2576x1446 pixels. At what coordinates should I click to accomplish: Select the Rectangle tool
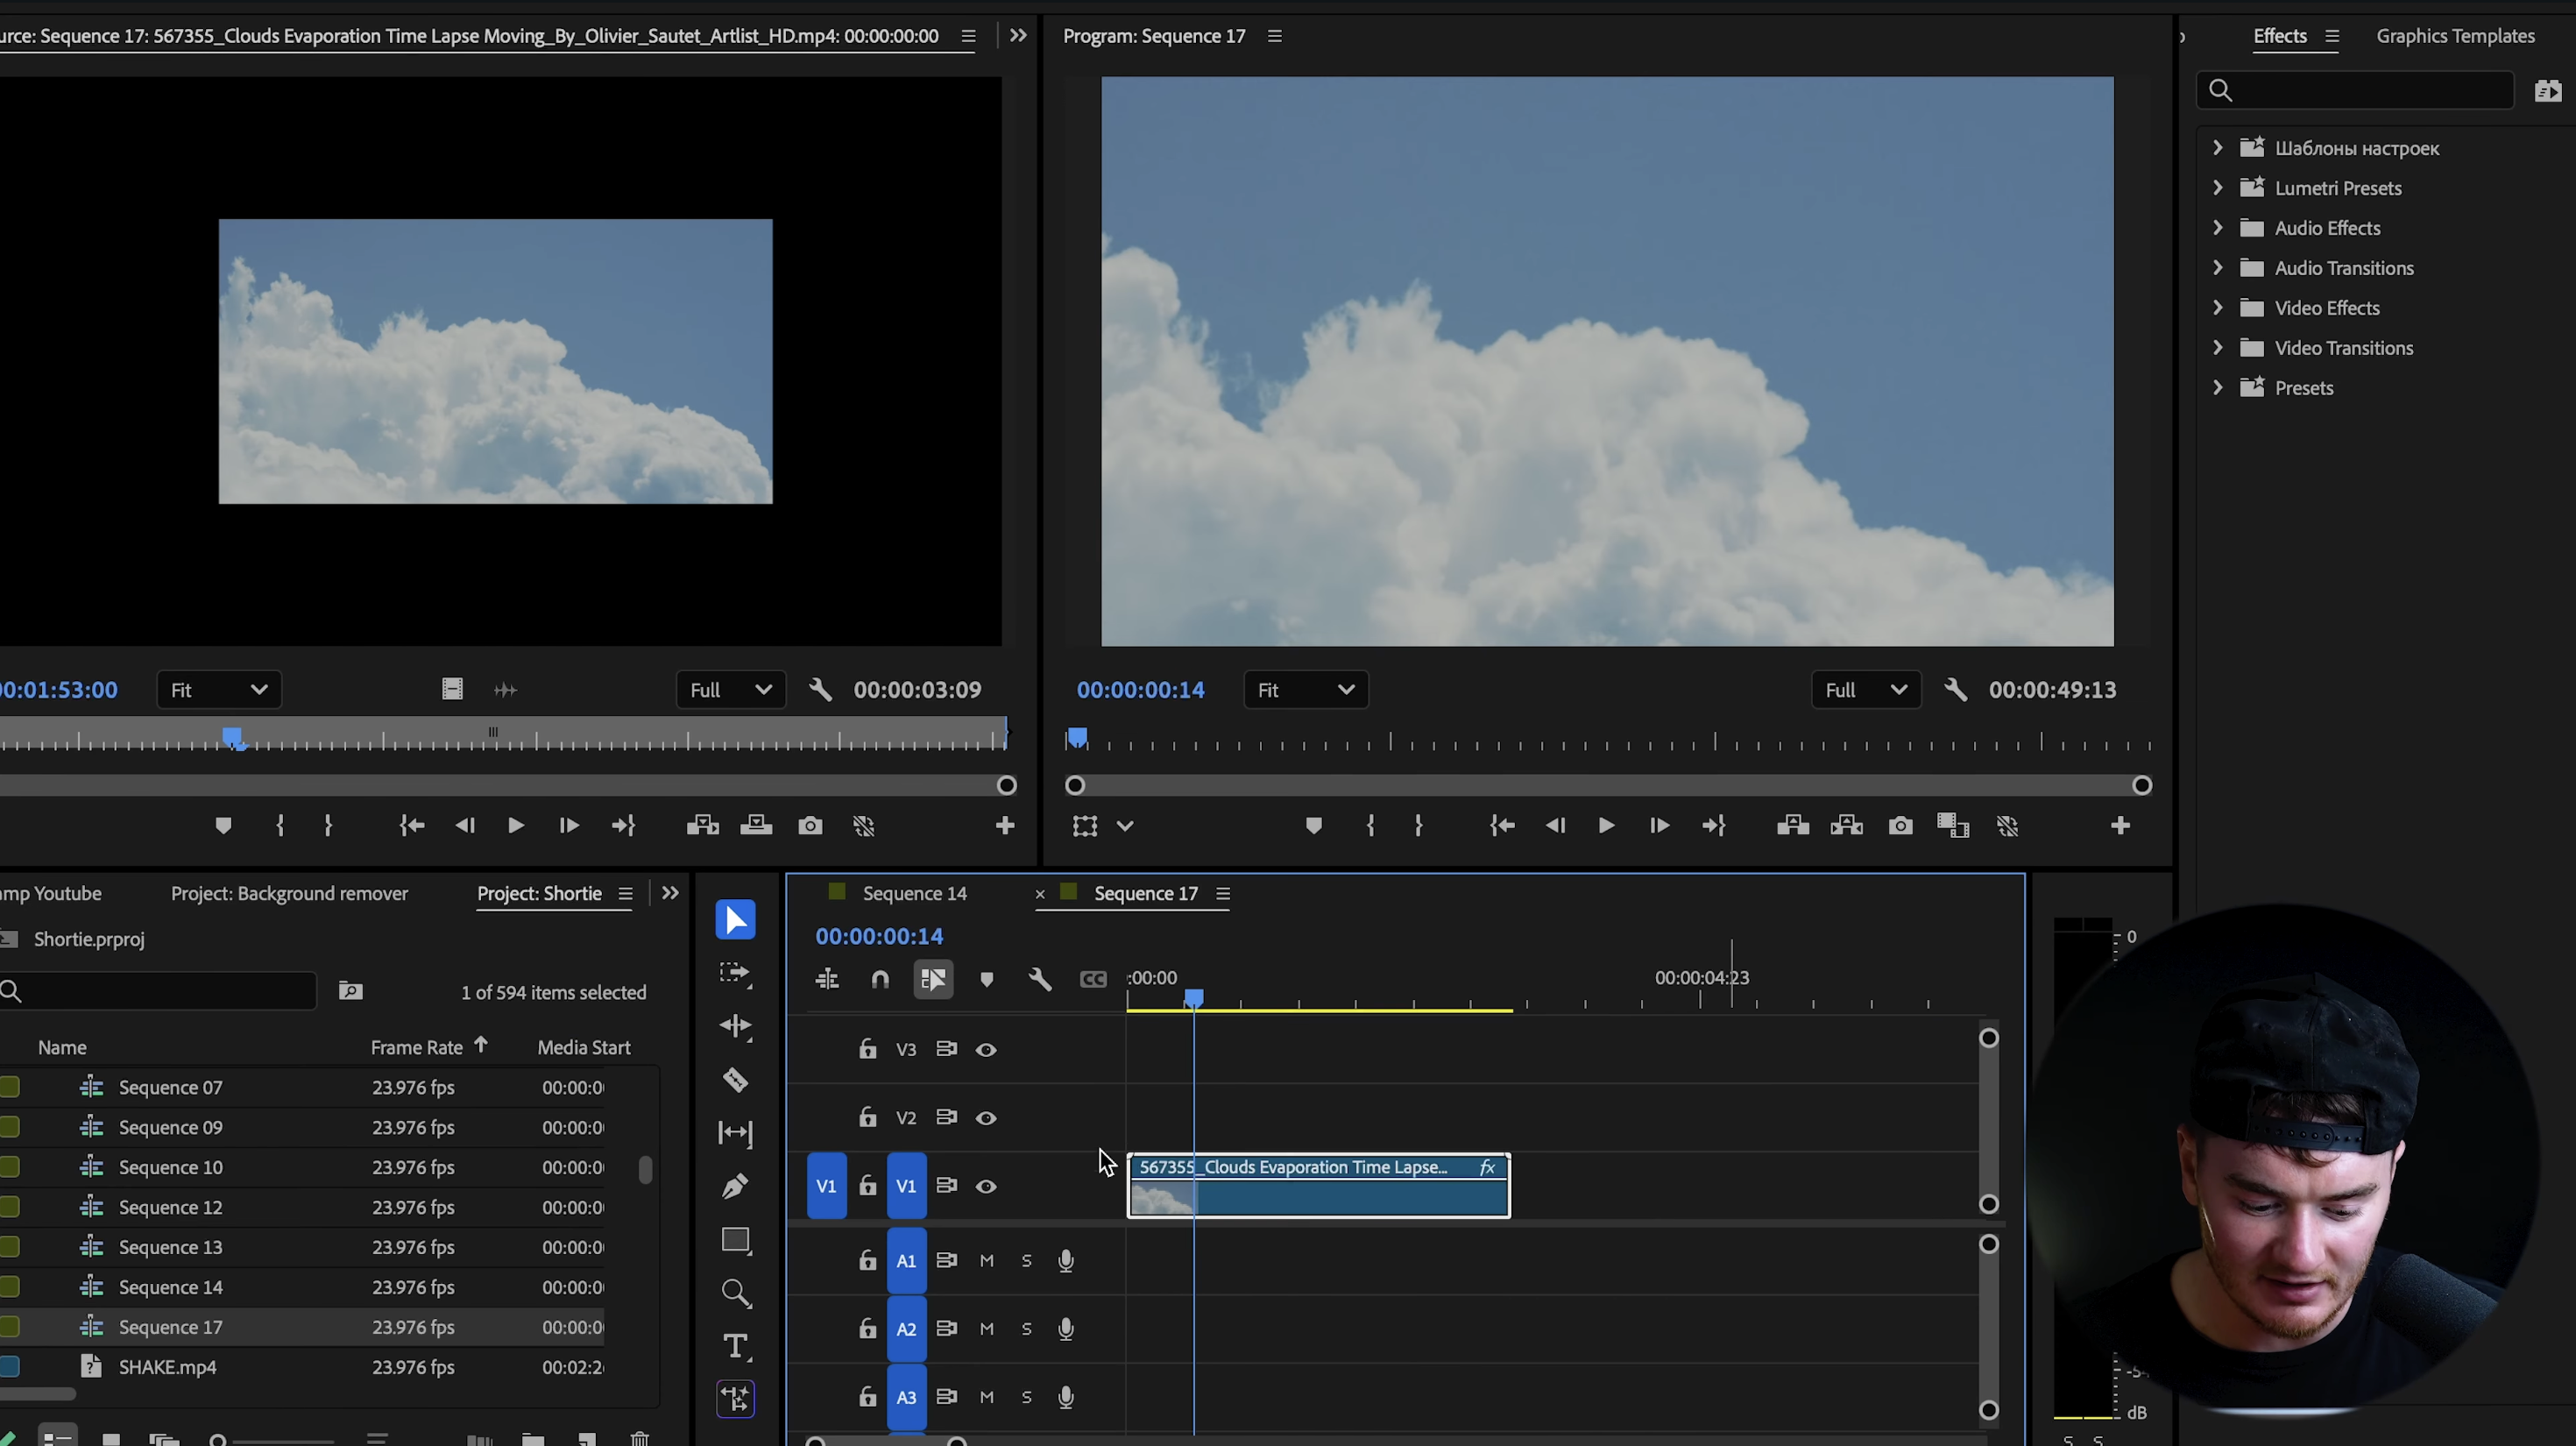(x=735, y=1240)
